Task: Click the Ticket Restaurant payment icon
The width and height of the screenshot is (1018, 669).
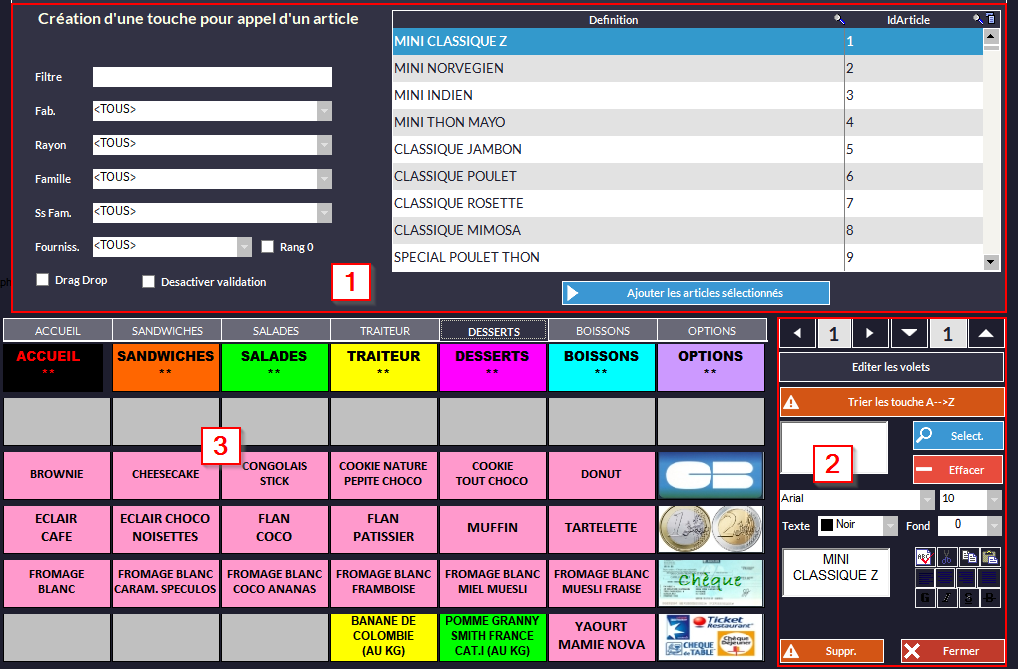Action: click(x=711, y=637)
